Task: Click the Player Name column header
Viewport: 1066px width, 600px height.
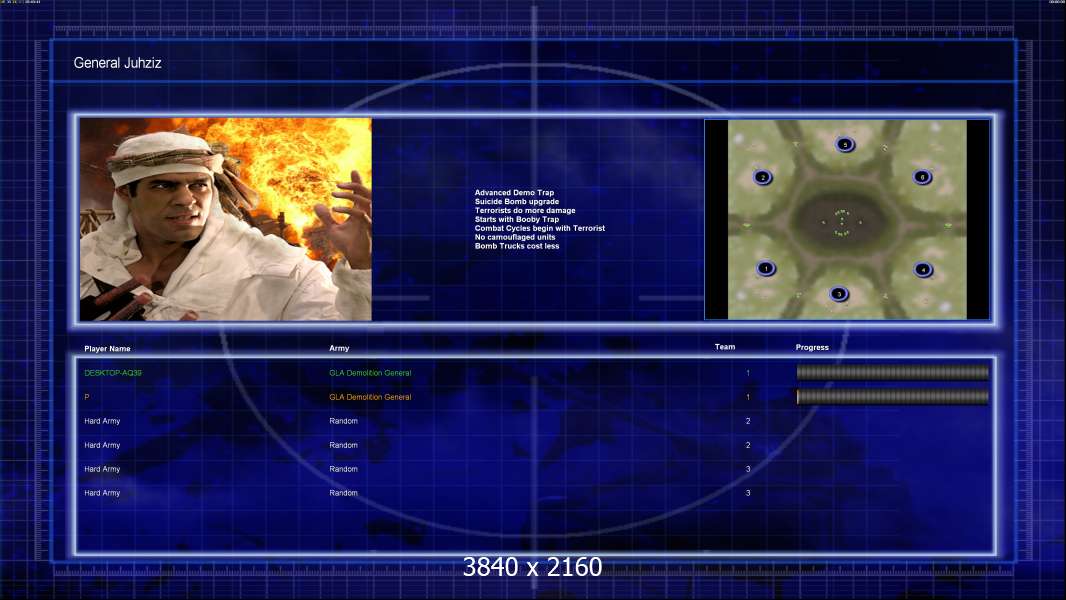Action: tap(107, 349)
